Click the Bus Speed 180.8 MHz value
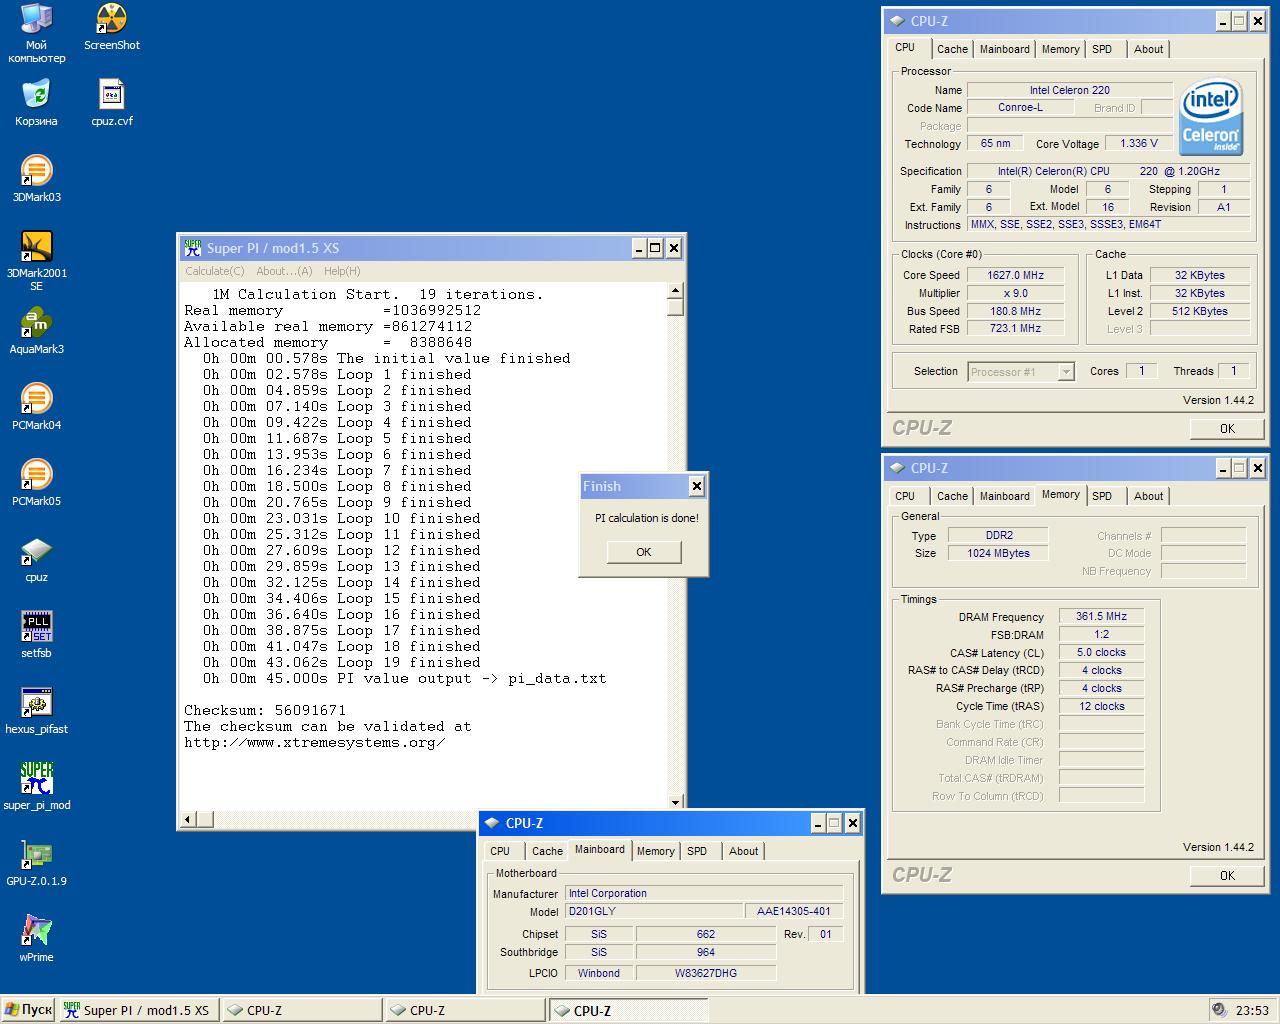 pos(1015,311)
